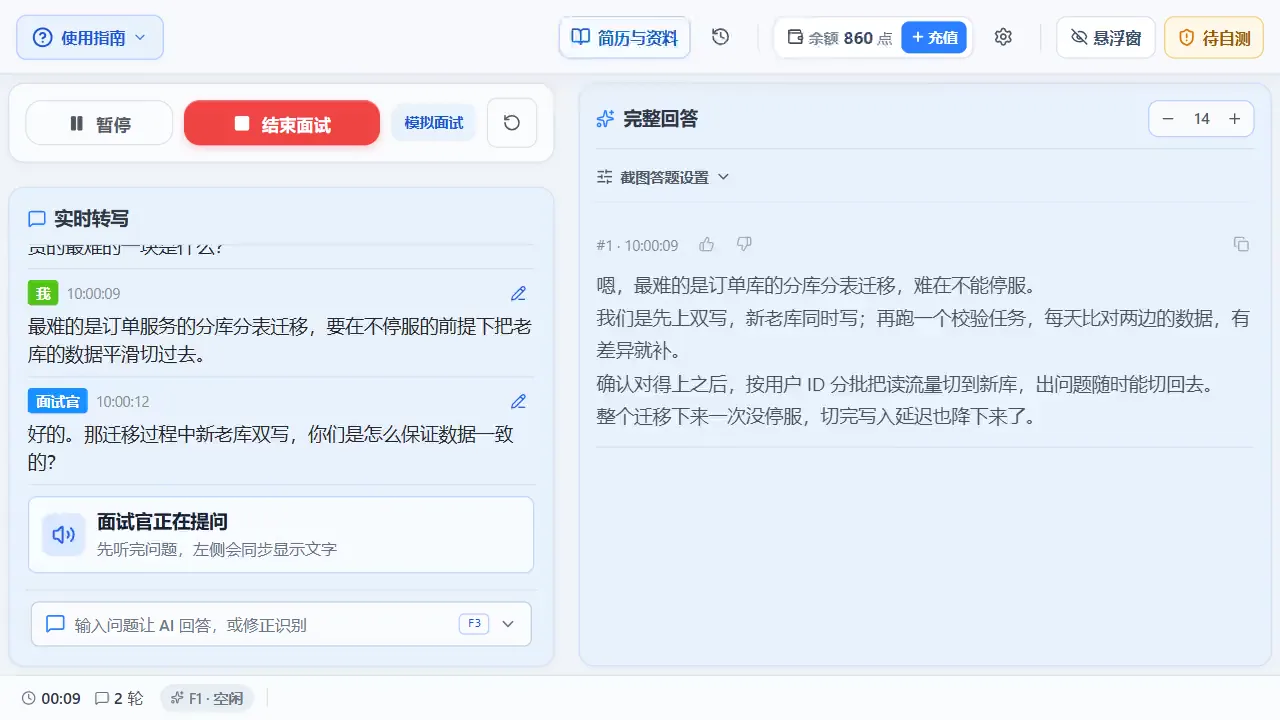Click the green 我 speaker label
The width and height of the screenshot is (1280, 720).
click(x=43, y=294)
